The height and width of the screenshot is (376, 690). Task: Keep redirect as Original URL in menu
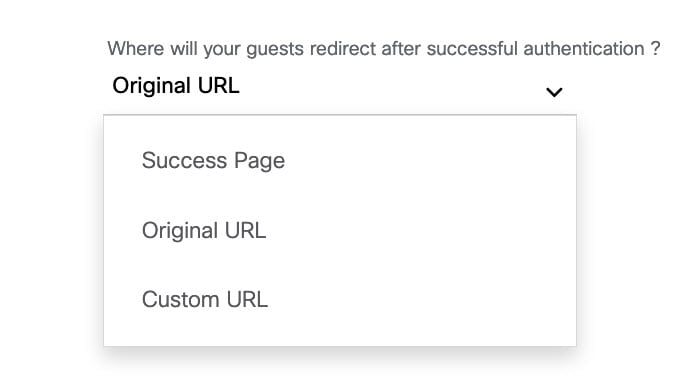(x=340, y=230)
